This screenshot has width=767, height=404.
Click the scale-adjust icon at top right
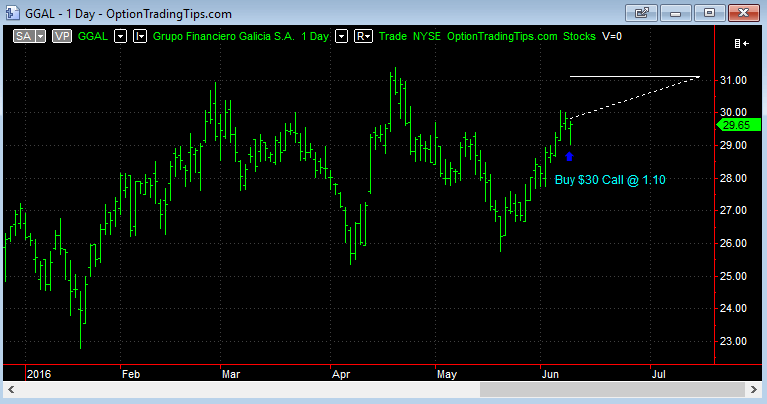[742, 44]
